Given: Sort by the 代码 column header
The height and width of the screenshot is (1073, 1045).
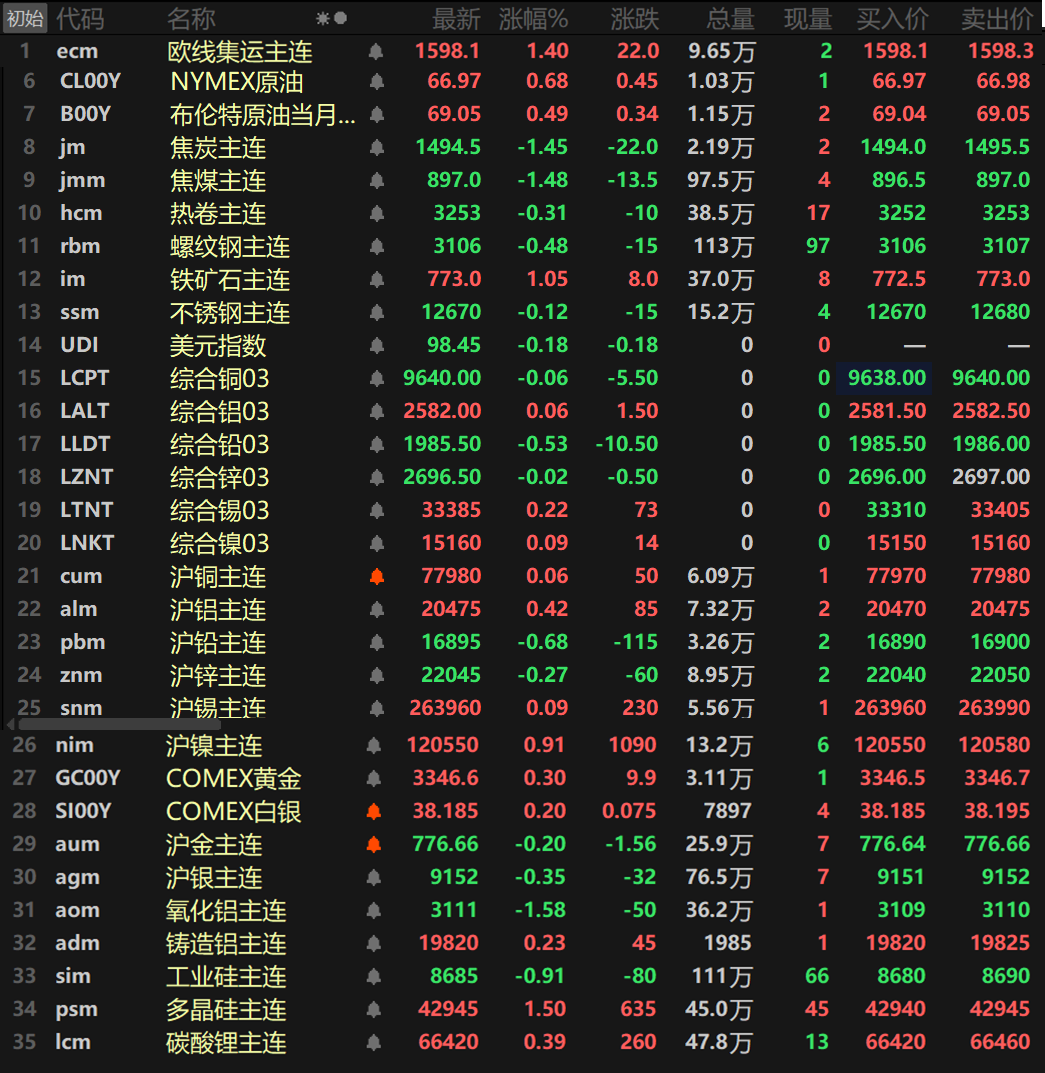Looking at the screenshot, I should [x=80, y=18].
